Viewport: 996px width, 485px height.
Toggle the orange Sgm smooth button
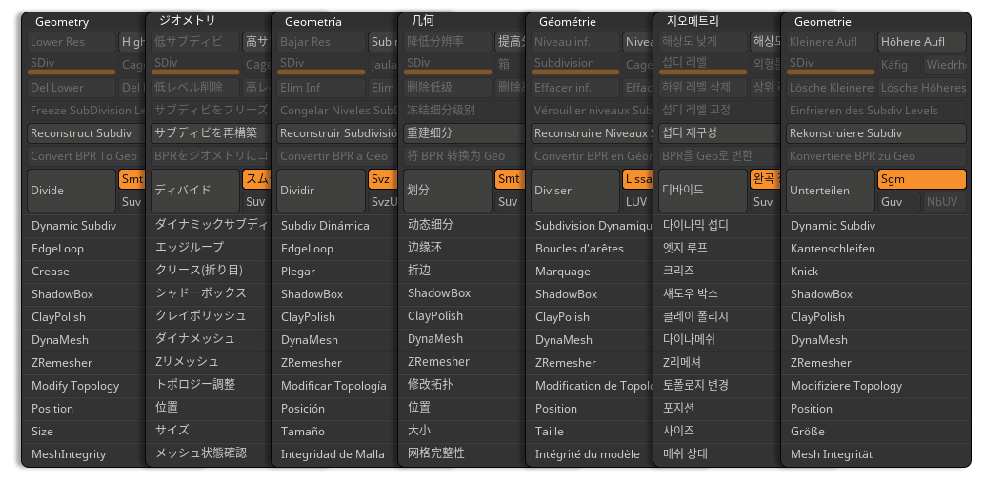[922, 180]
